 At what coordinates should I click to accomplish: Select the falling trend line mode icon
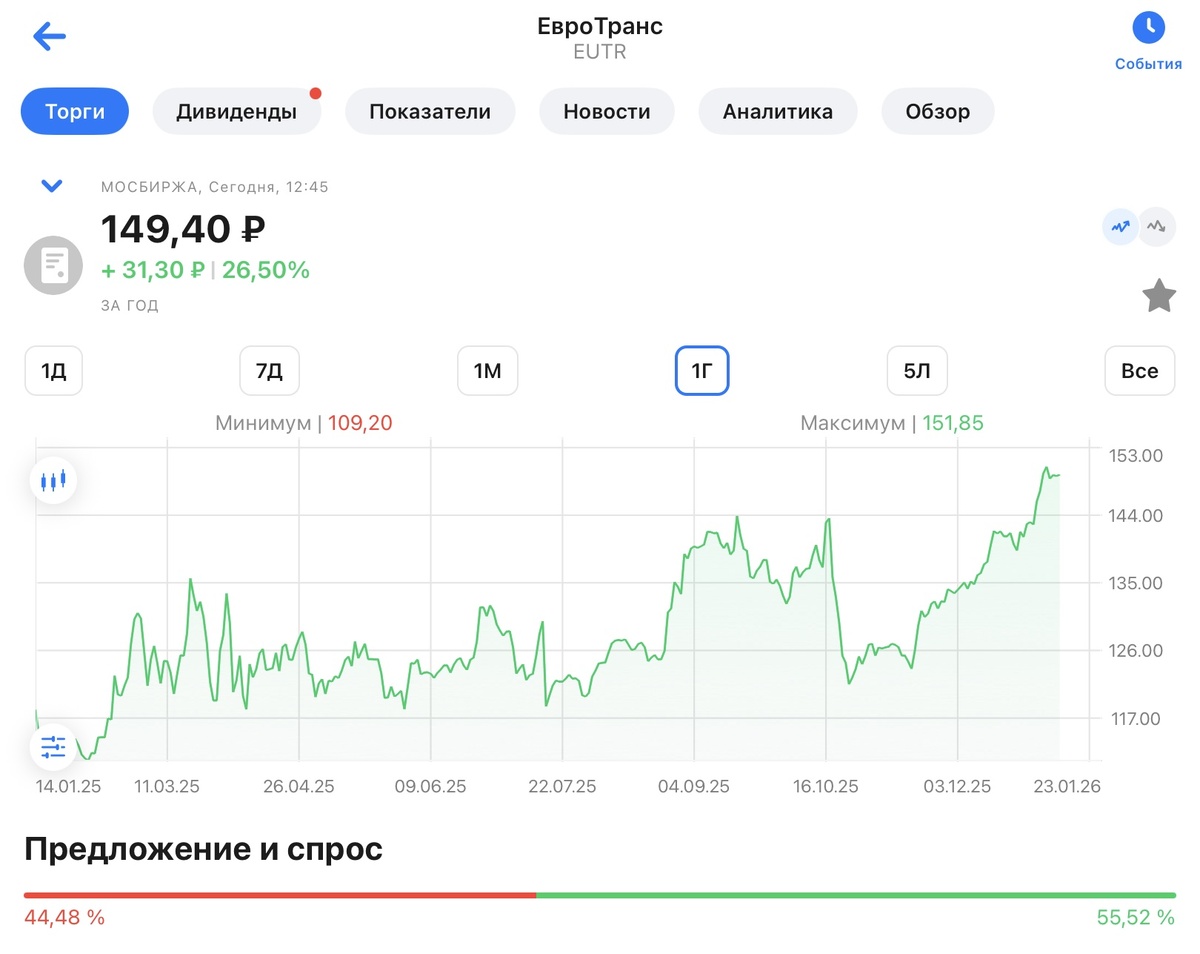[1157, 227]
